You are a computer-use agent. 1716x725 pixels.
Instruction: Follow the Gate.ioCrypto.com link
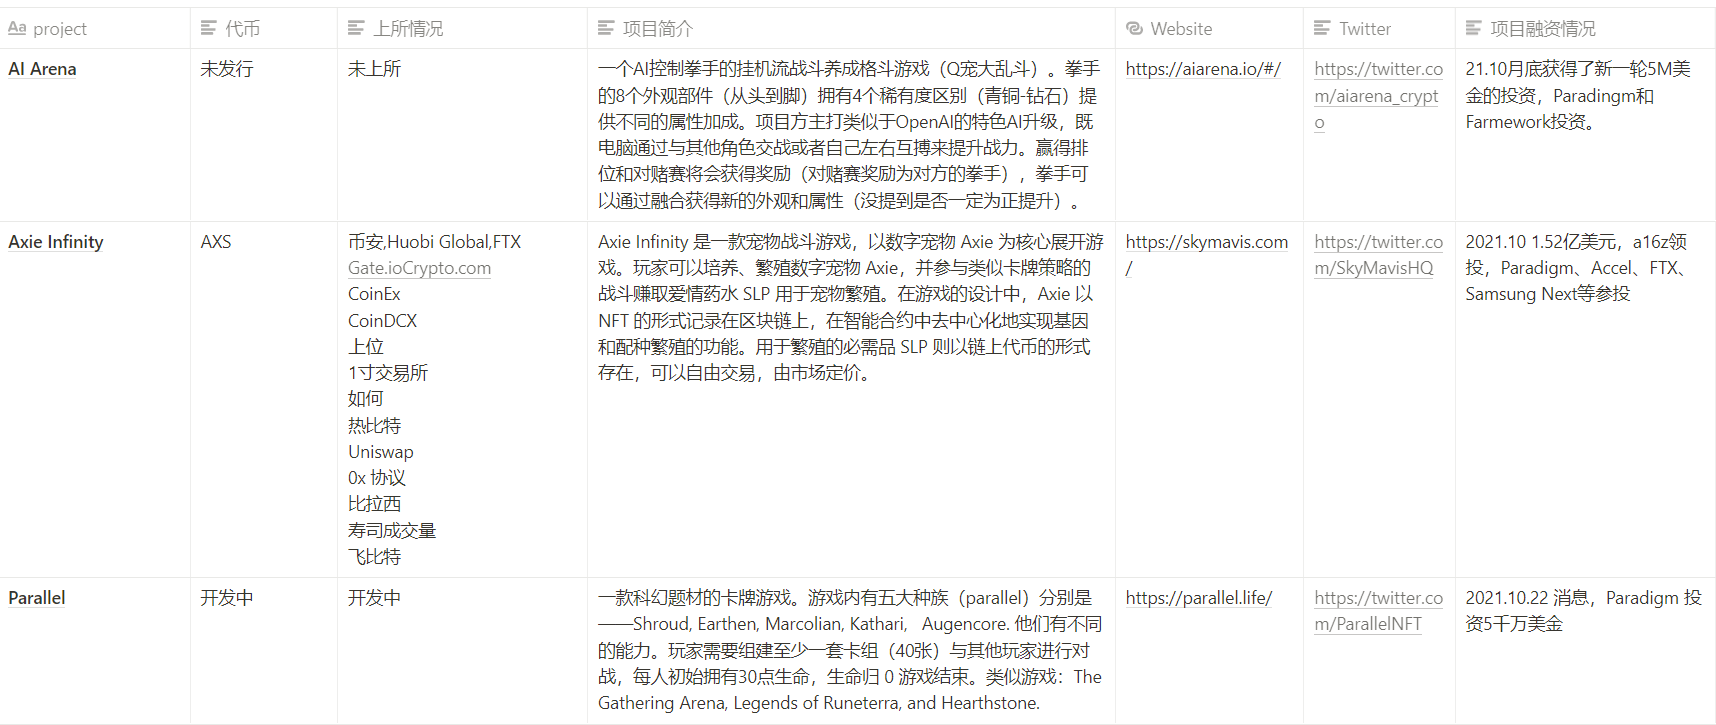[x=419, y=268]
